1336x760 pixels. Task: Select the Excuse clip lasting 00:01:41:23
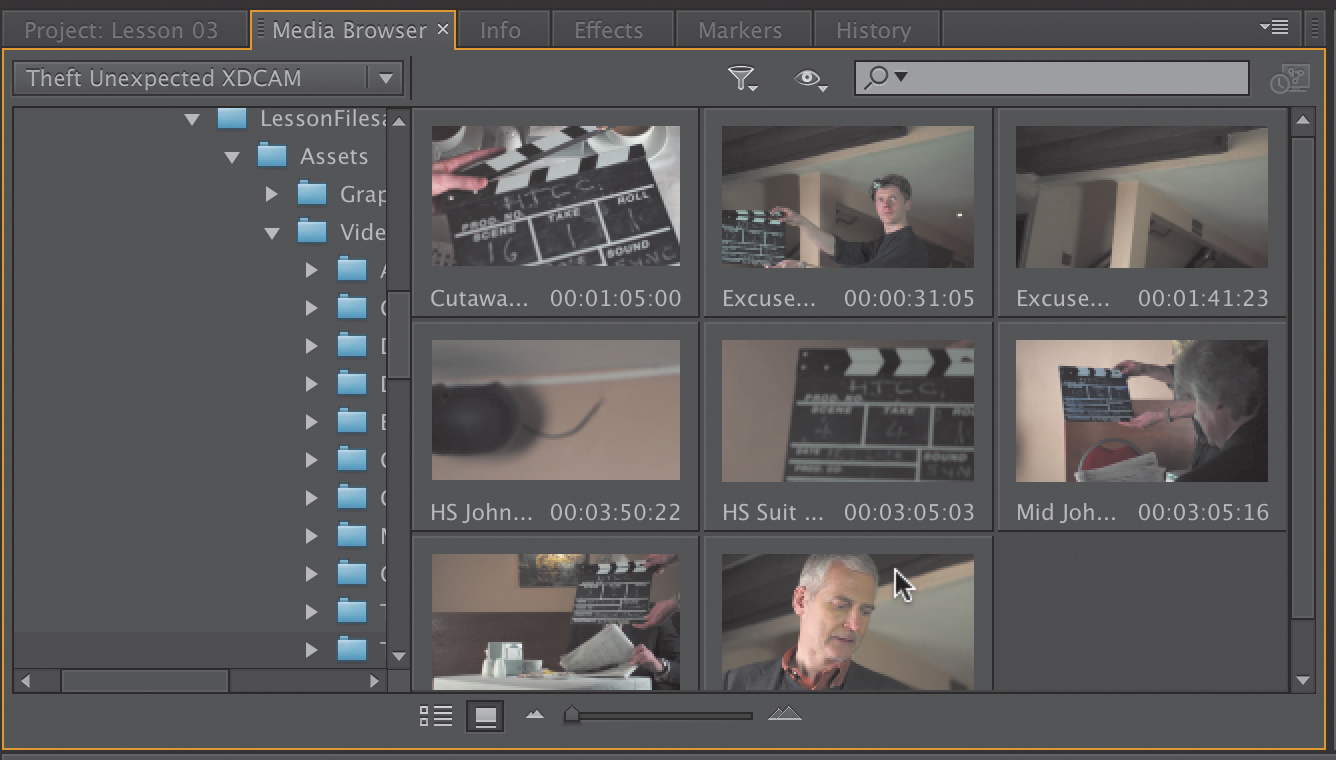tap(1142, 197)
